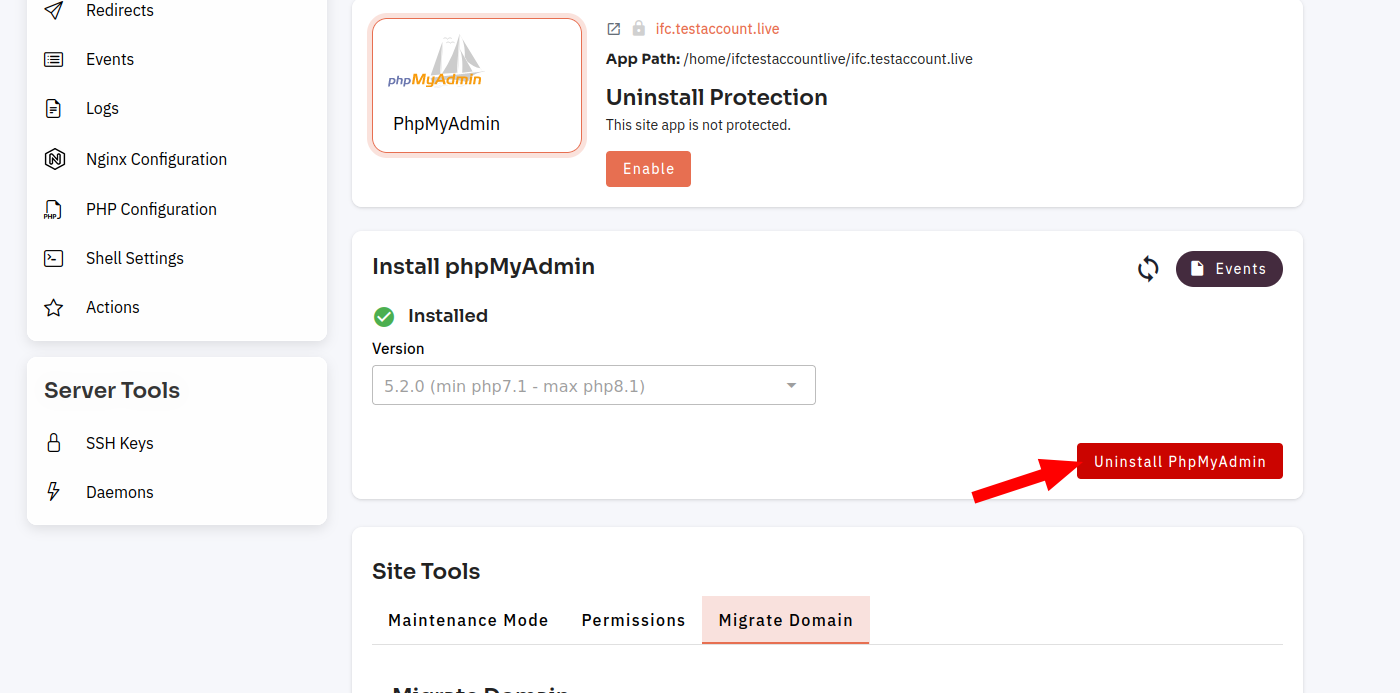Click the Logs document icon
This screenshot has height=693, width=1400.
pyautogui.click(x=54, y=109)
